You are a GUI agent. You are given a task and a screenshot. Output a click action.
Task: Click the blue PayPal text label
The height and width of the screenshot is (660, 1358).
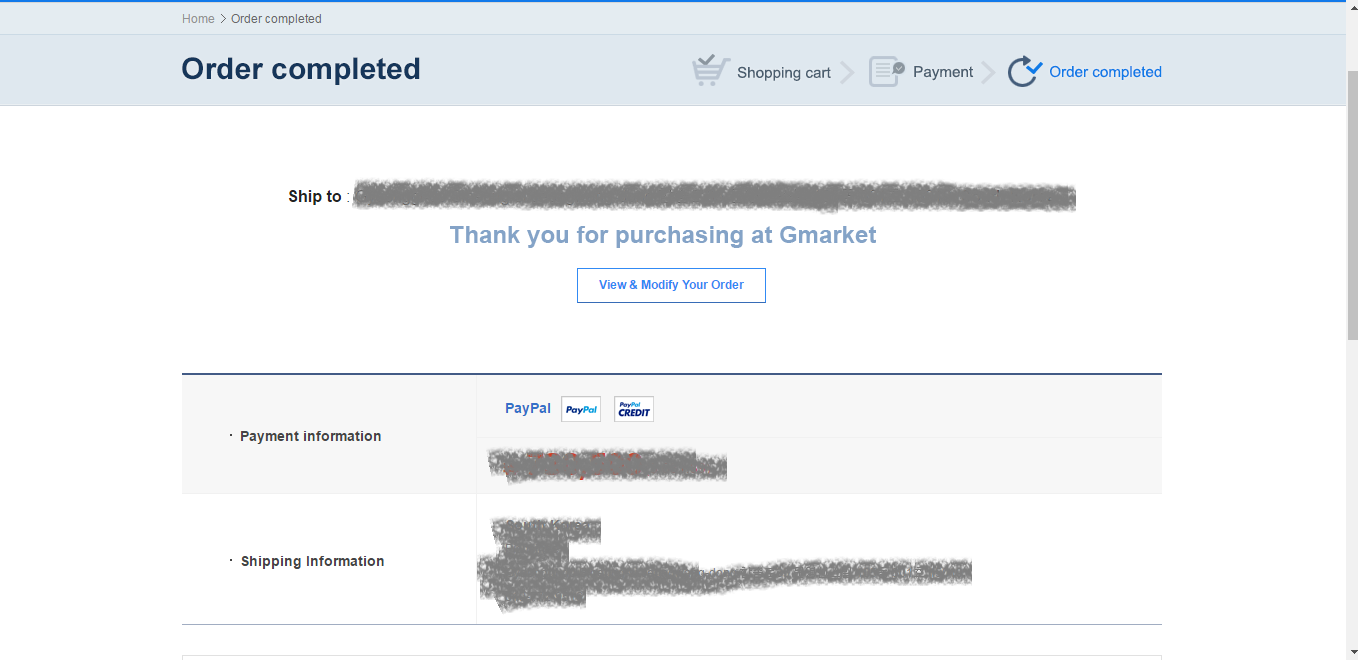528,408
